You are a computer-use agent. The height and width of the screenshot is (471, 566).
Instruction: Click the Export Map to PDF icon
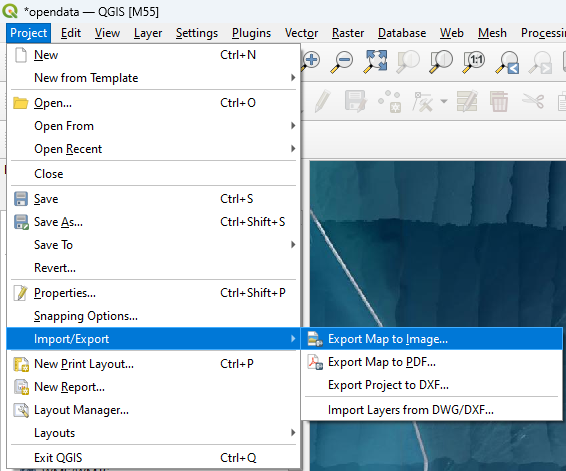(x=315, y=362)
